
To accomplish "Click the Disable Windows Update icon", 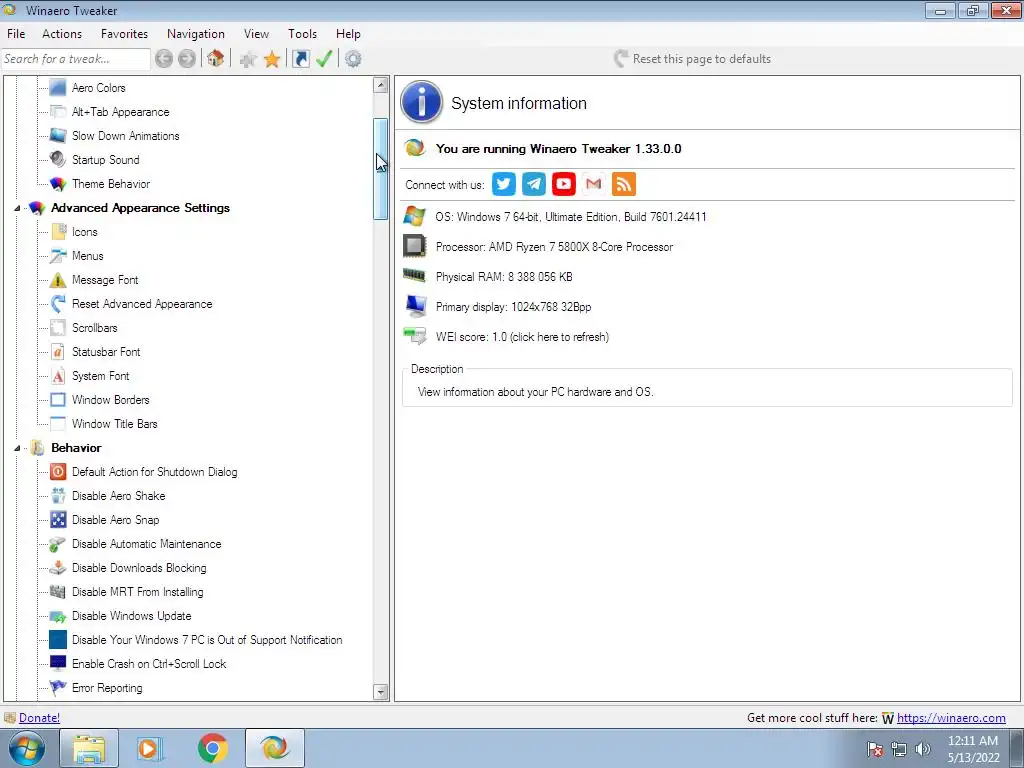I will [x=58, y=616].
